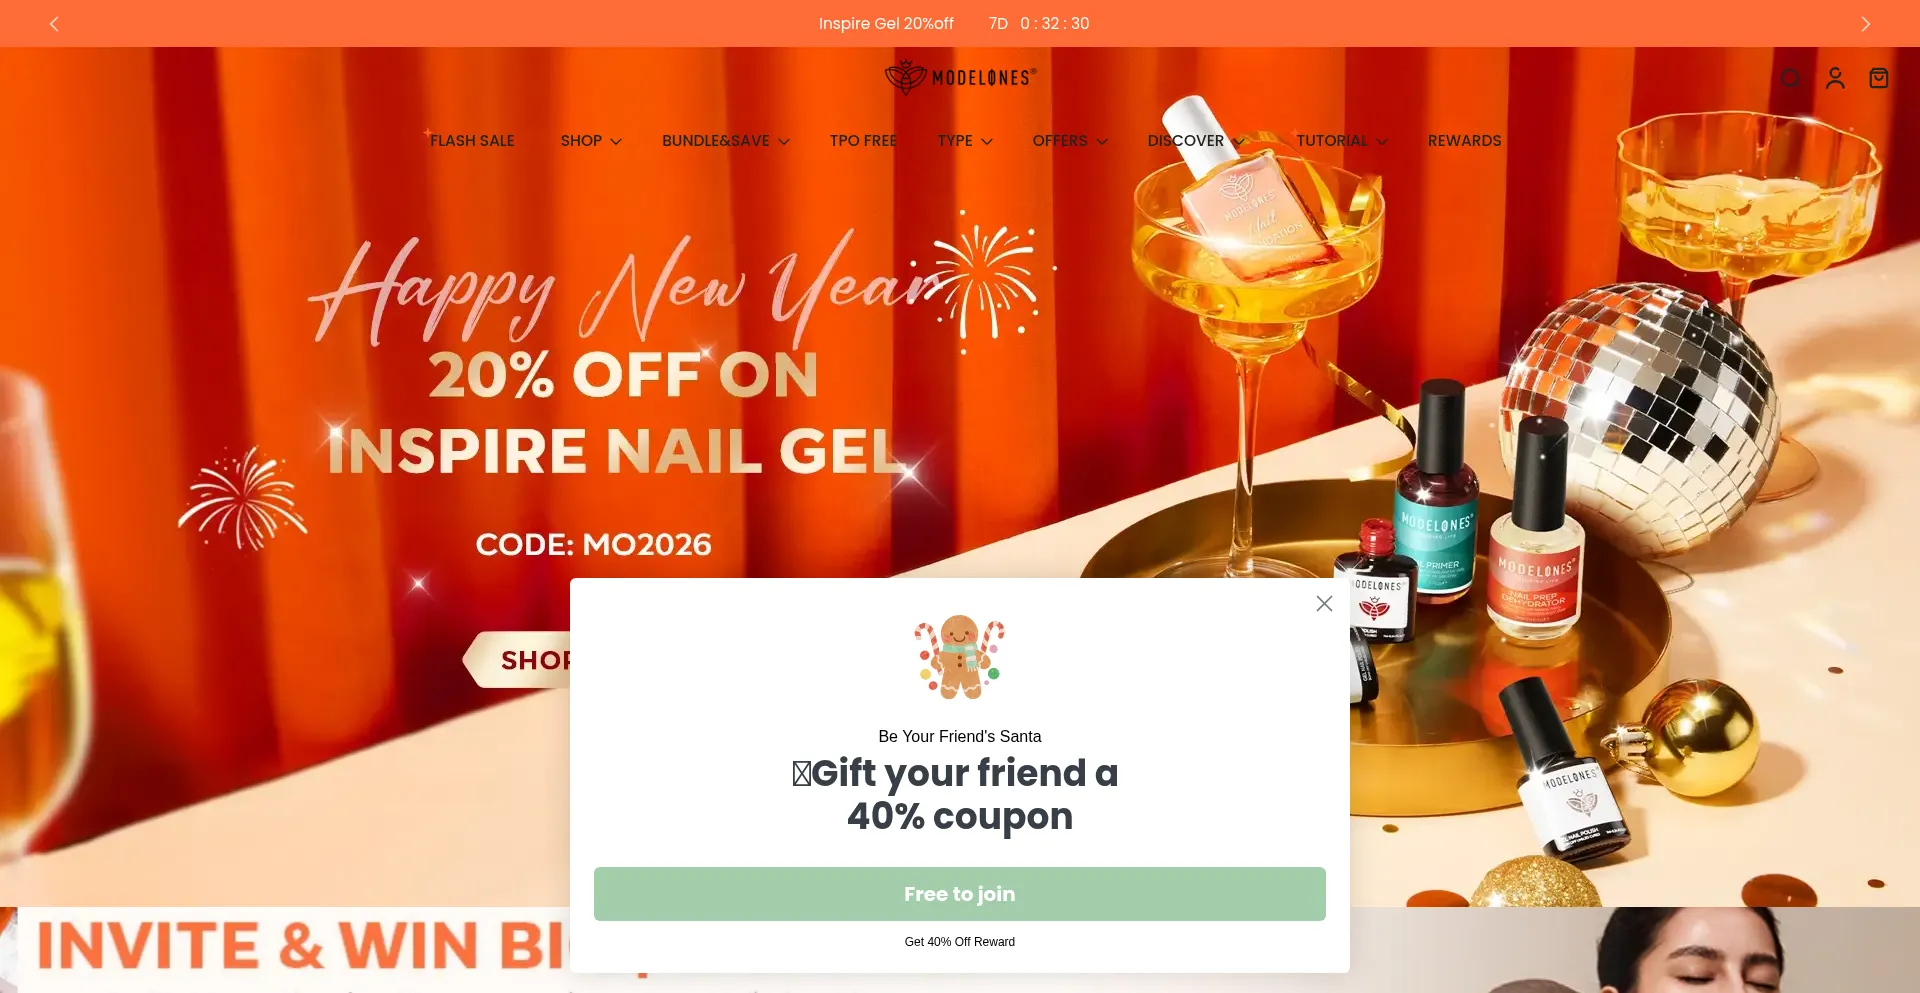
Task: Open the shopping bag cart icon
Action: point(1879,78)
